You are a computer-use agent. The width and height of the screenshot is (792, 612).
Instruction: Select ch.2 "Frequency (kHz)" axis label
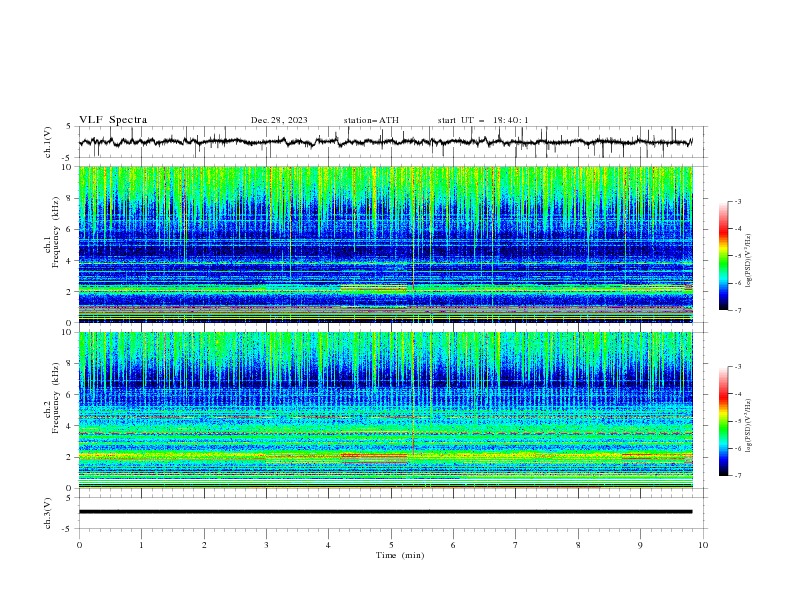click(56, 397)
